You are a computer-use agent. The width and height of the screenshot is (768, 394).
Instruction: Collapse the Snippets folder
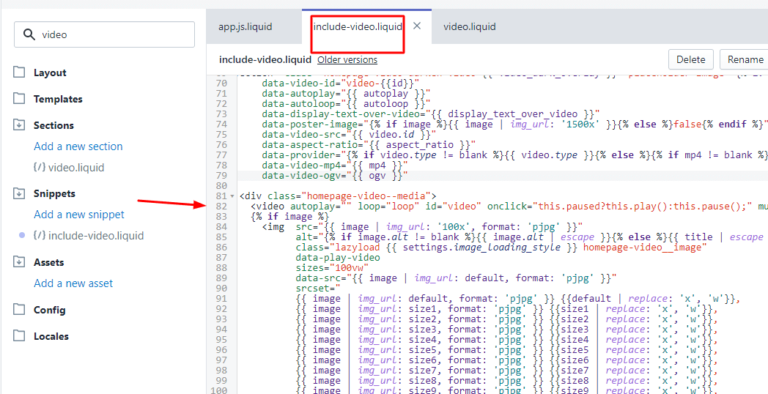[x=54, y=194]
